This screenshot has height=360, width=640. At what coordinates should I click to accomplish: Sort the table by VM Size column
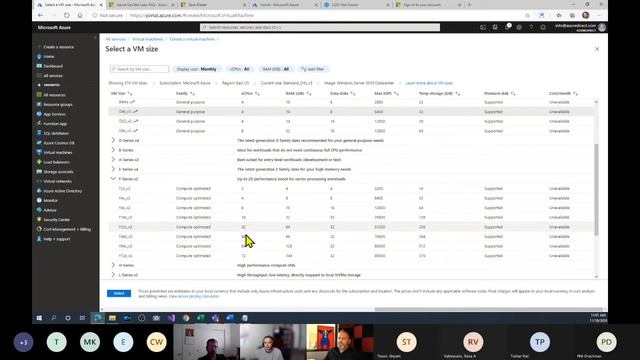pos(122,93)
